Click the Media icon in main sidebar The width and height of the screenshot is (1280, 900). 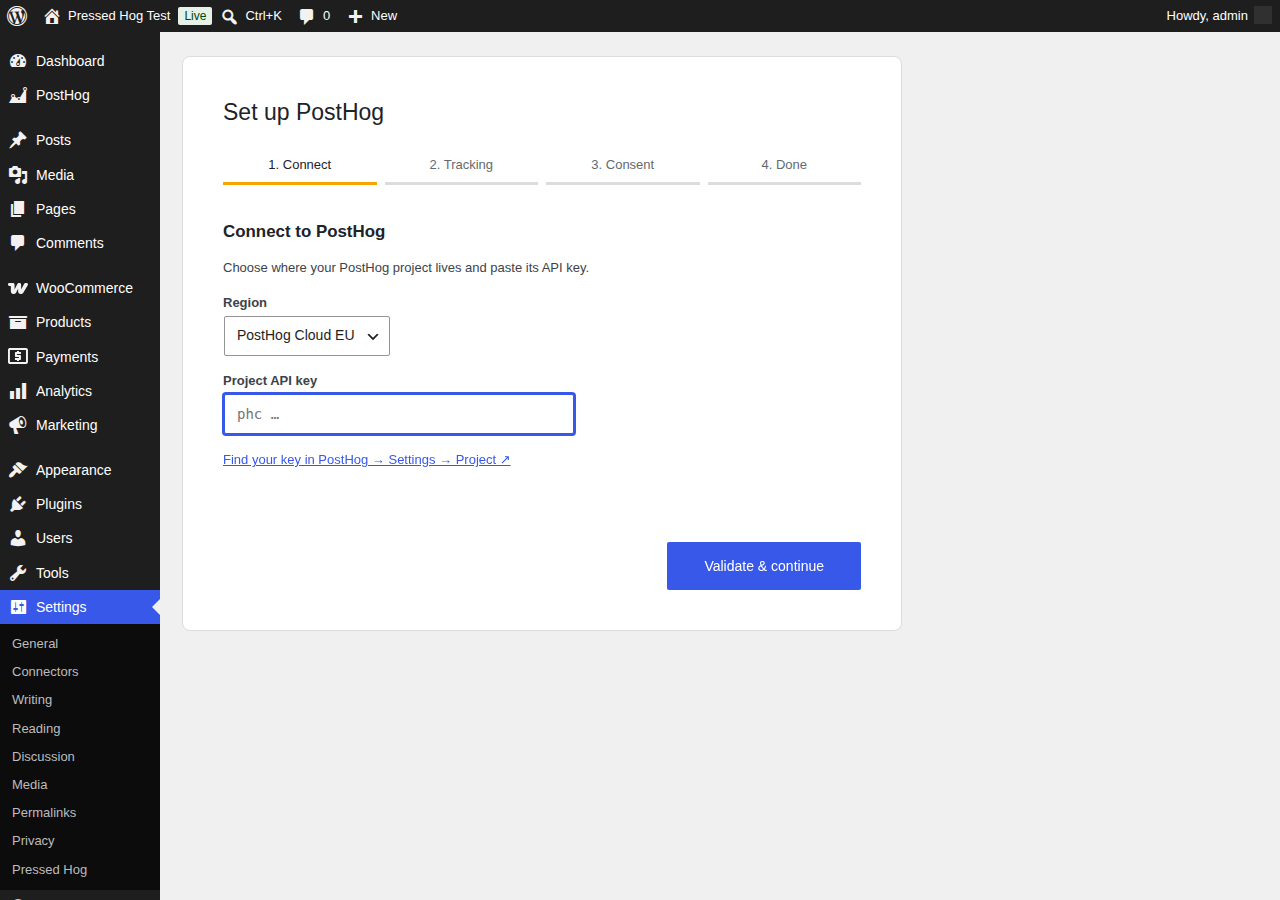18,175
